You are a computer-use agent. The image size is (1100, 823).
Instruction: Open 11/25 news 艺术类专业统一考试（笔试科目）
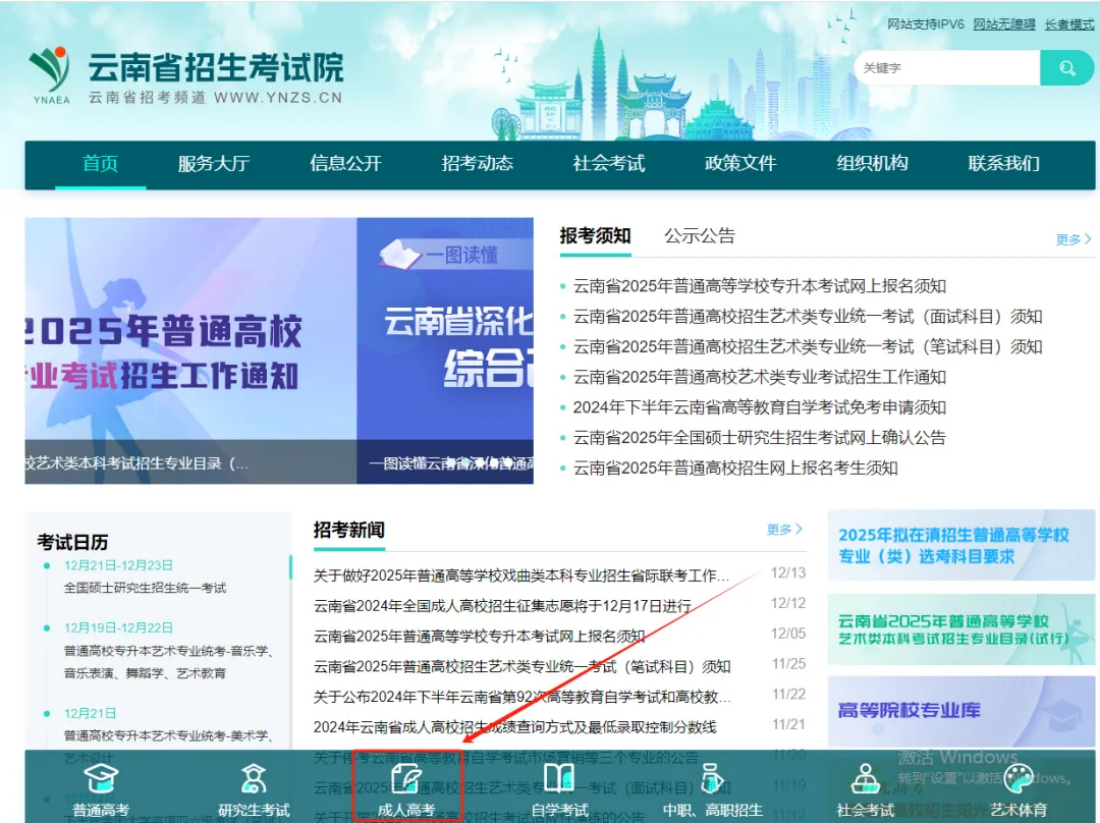pyautogui.click(x=522, y=667)
